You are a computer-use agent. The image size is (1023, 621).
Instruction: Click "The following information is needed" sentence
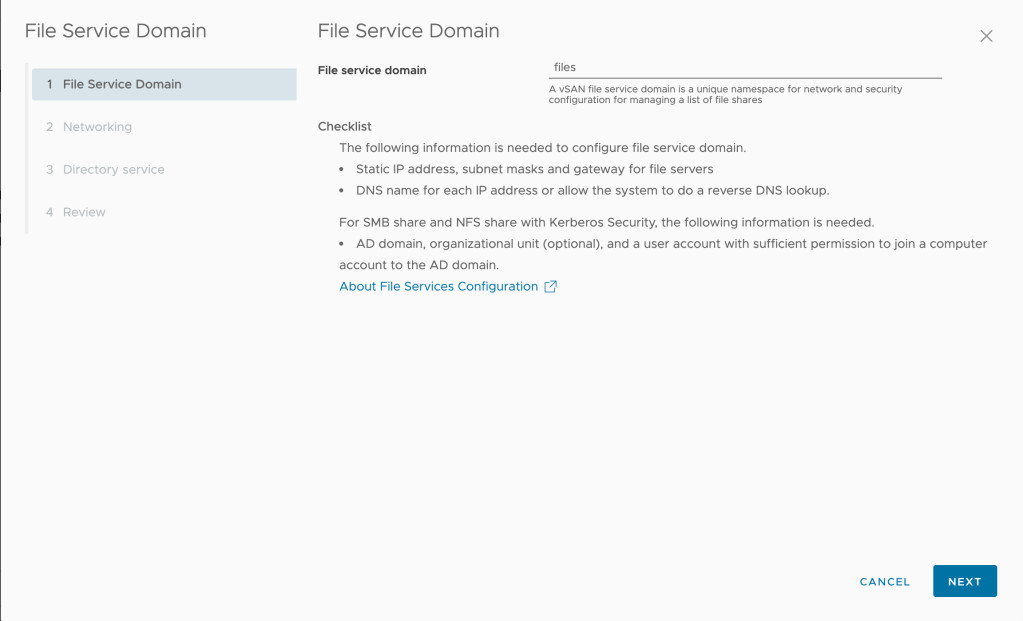pos(542,148)
